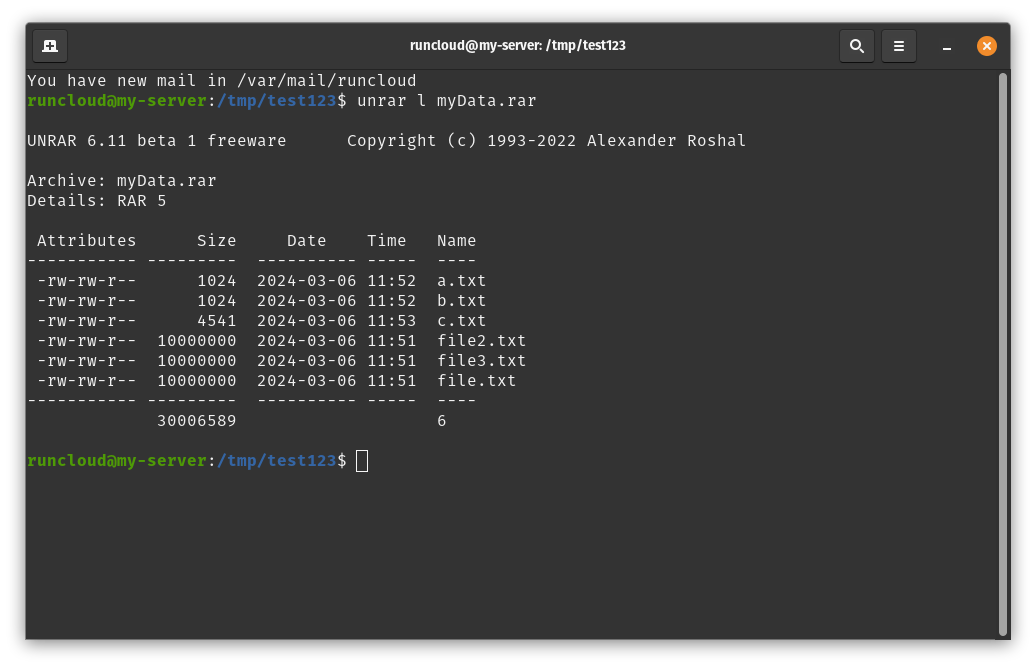This screenshot has width=1036, height=668.
Task: Click the a.txt filename in the listing
Action: tap(461, 281)
